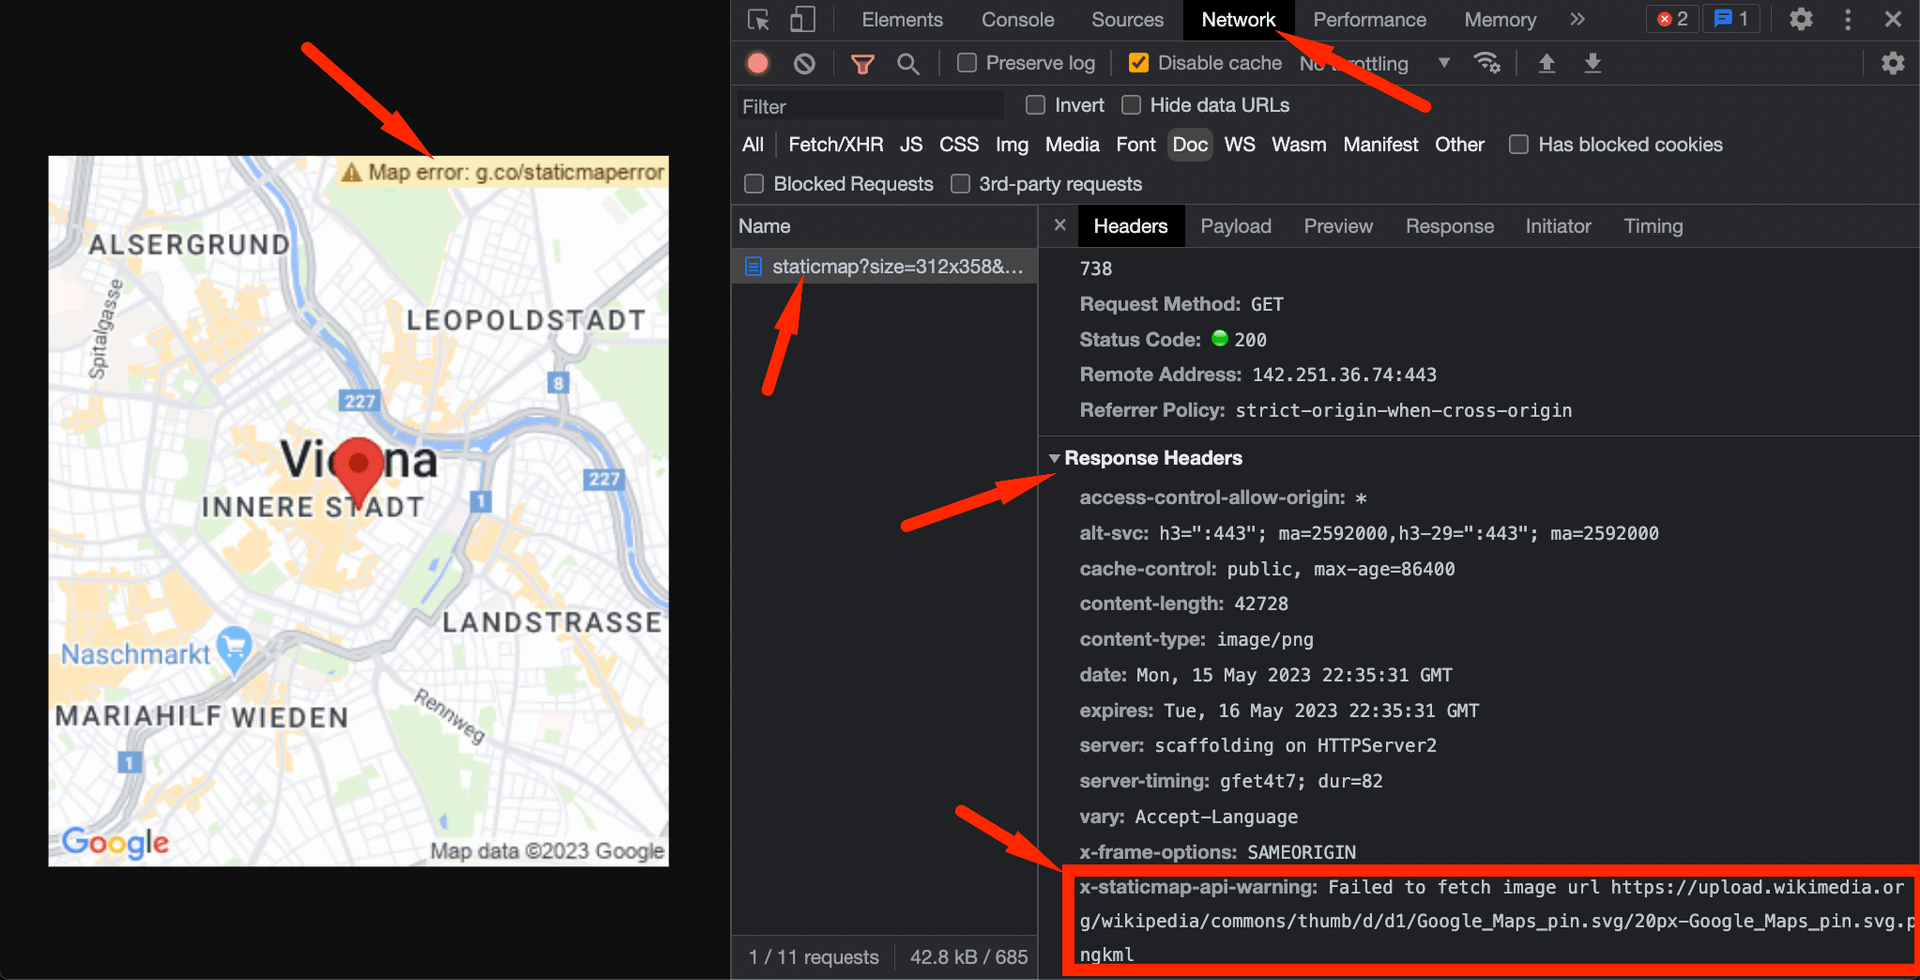Toggle the device toolbar icon
This screenshot has width=1920, height=980.
(802, 20)
